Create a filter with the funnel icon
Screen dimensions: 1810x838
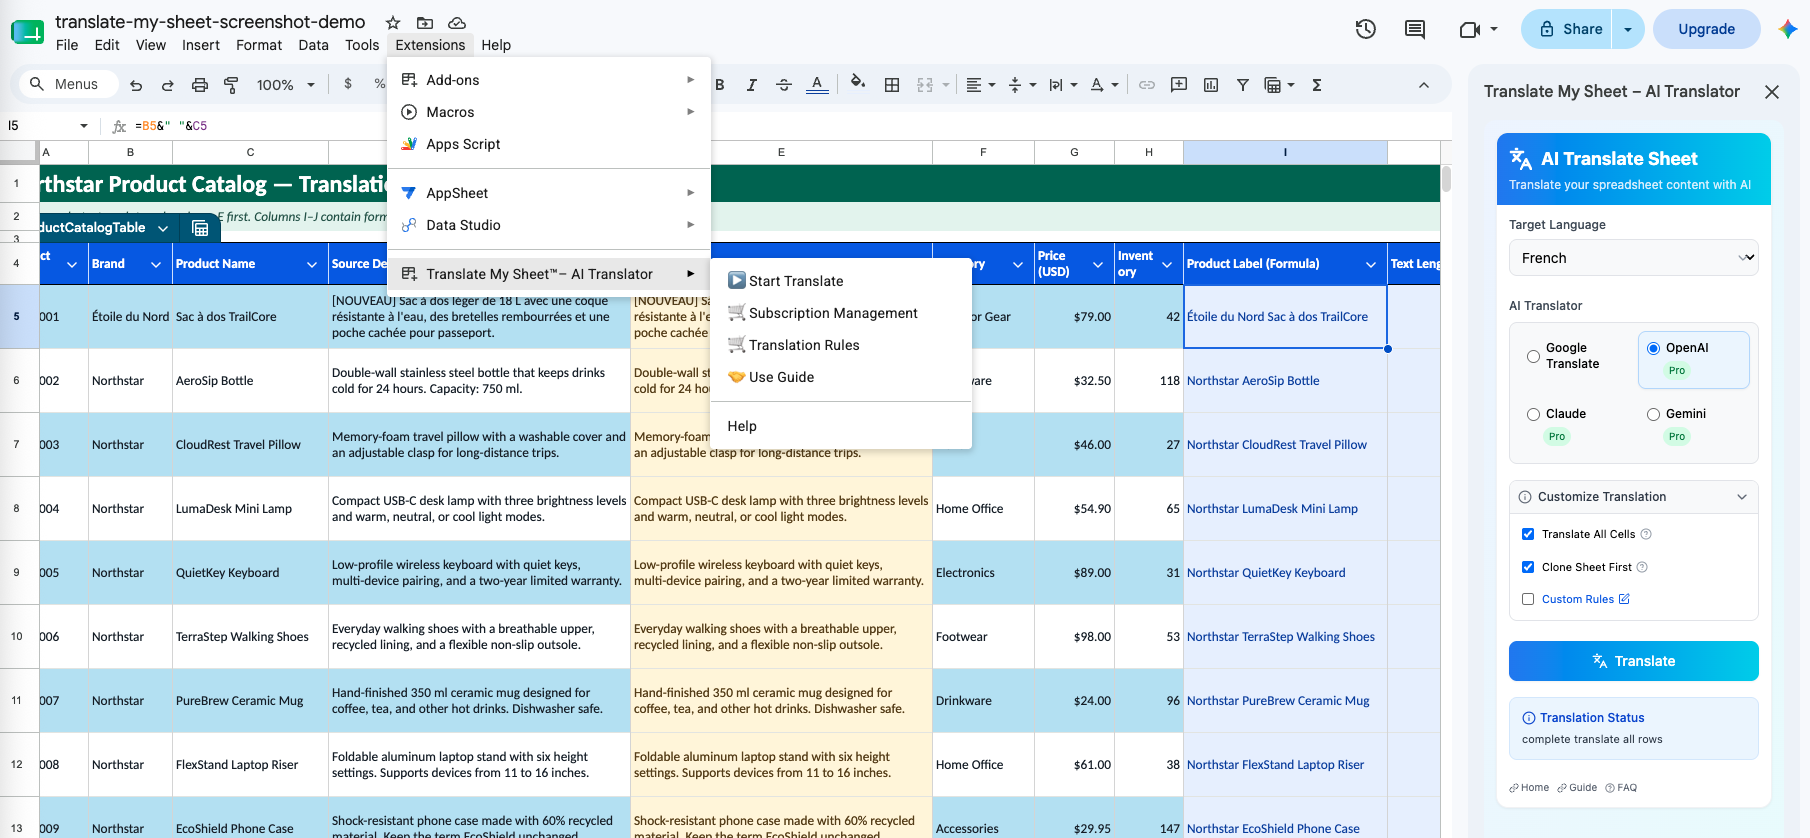1243,85
